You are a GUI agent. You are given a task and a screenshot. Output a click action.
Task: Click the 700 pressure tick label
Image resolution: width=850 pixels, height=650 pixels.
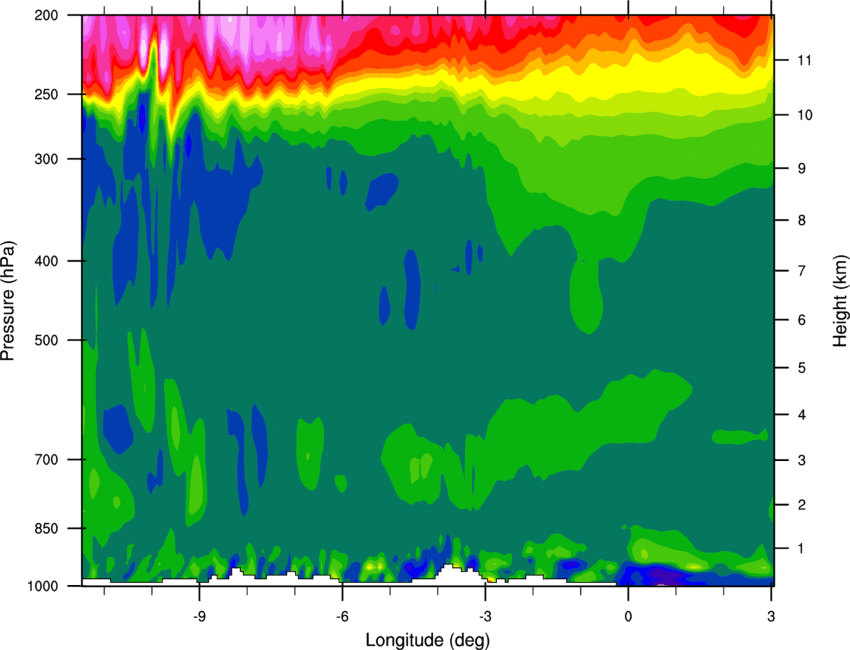click(x=46, y=459)
